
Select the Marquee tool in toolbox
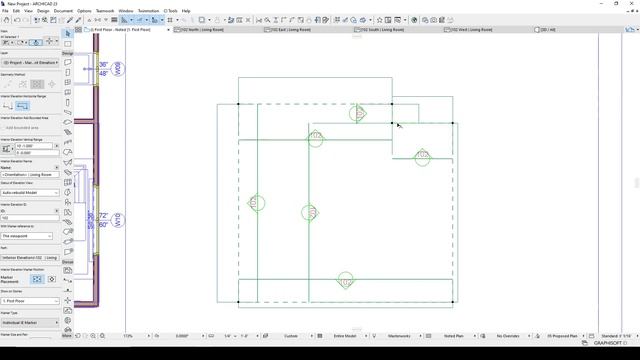coord(68,44)
